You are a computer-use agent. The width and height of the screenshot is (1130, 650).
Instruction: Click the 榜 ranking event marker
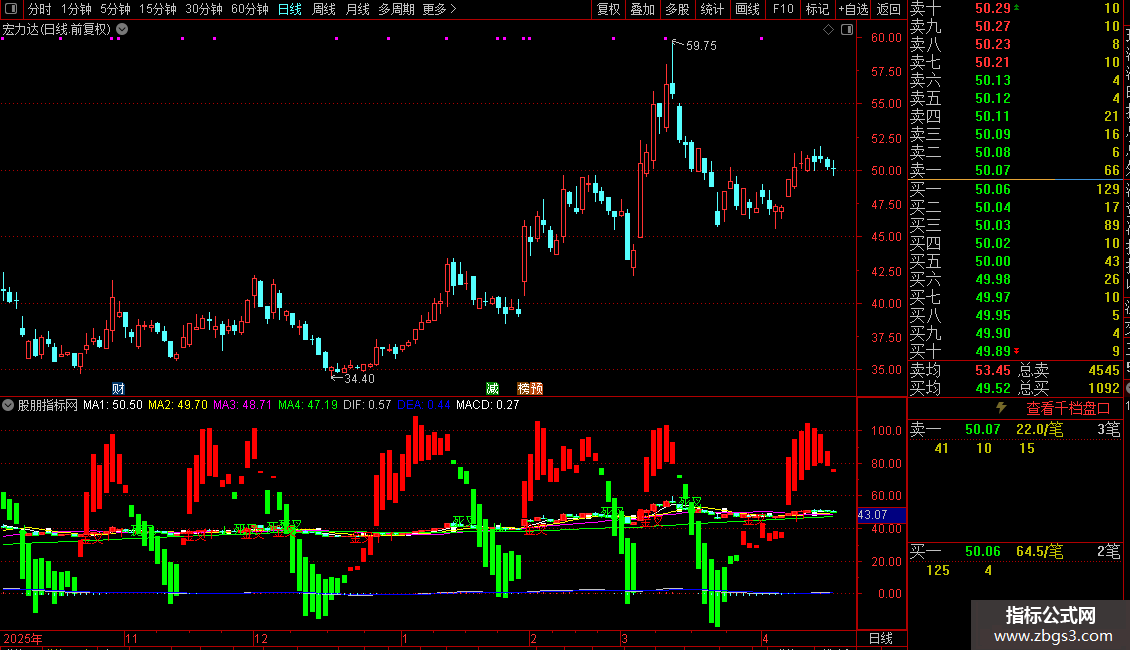[524, 388]
